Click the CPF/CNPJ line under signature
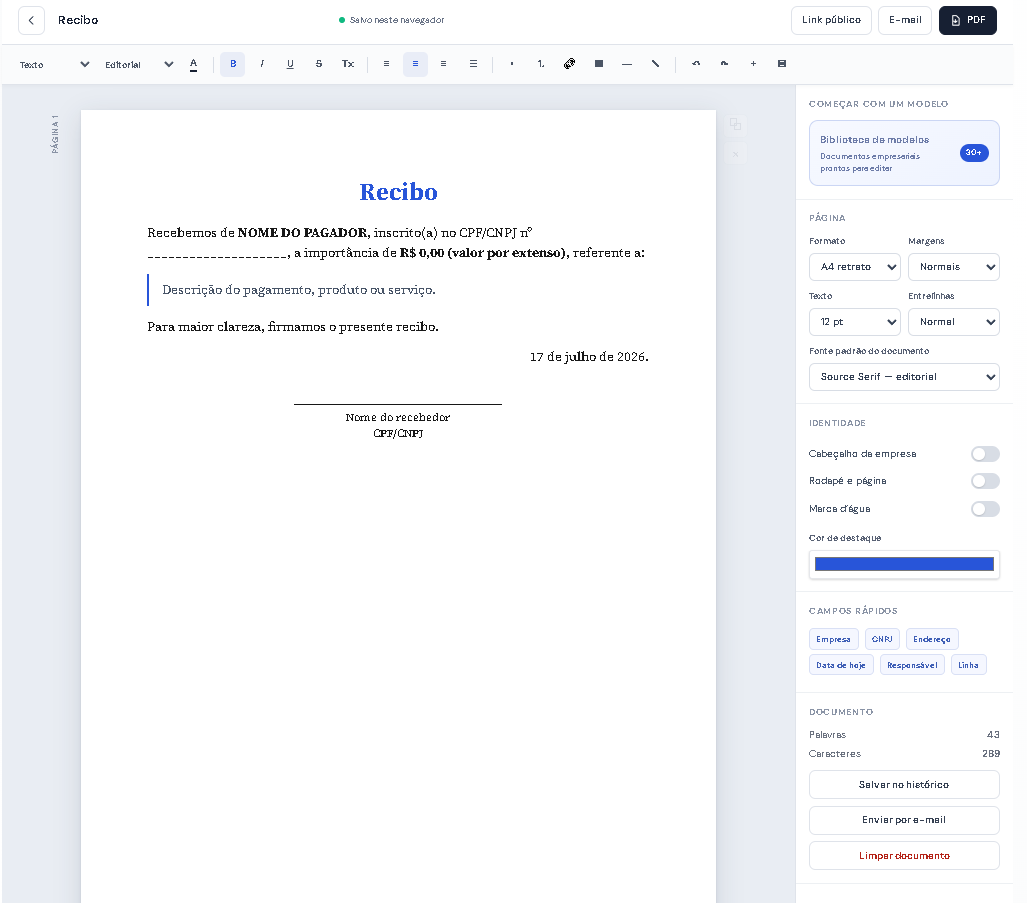 point(398,433)
